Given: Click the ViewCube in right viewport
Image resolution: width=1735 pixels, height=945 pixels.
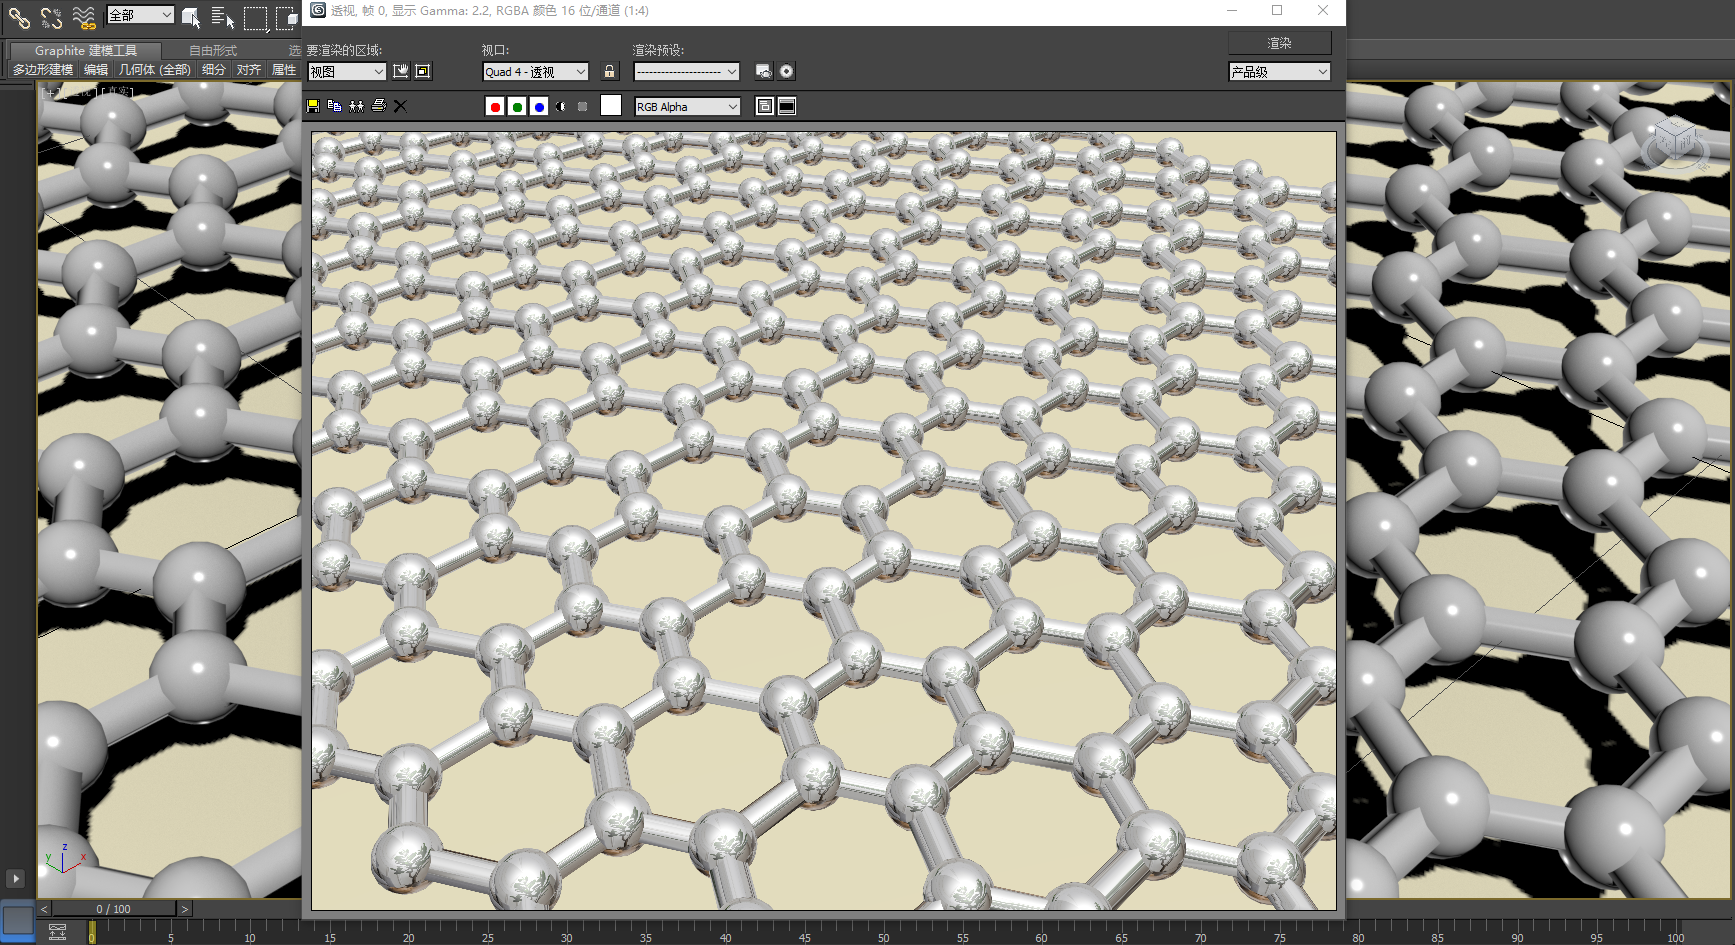Looking at the screenshot, I should pyautogui.click(x=1674, y=143).
